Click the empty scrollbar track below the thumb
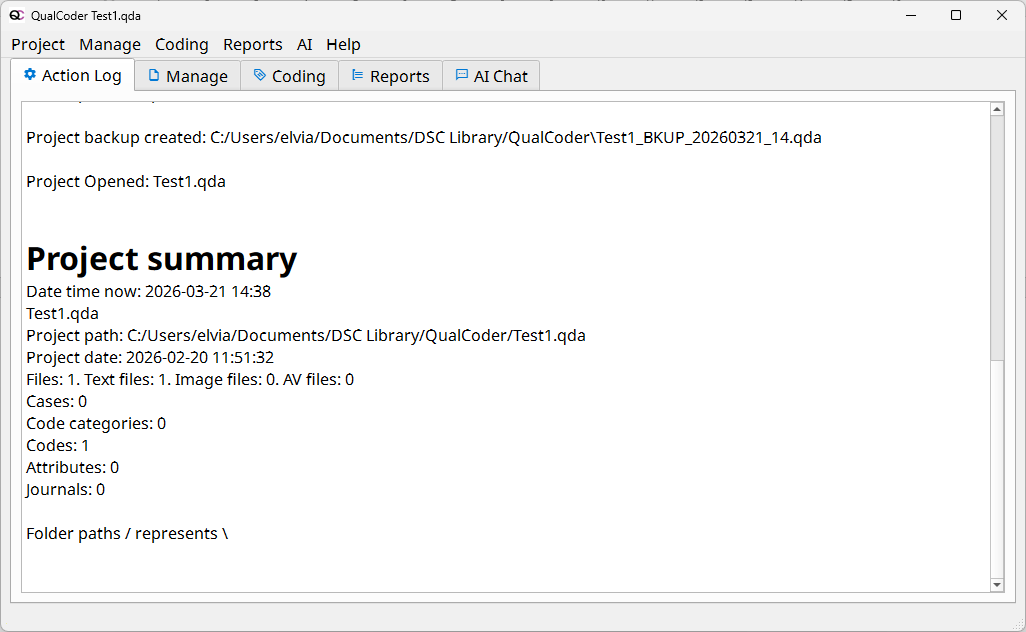The image size is (1026, 632). tap(996, 470)
